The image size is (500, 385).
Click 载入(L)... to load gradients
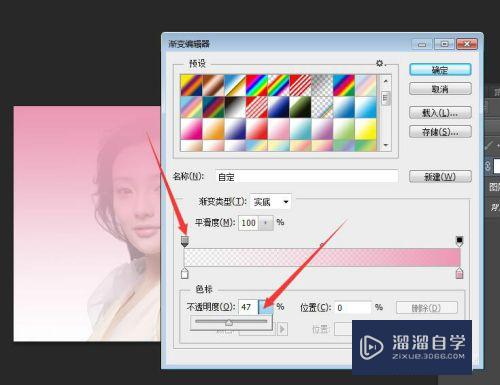click(440, 113)
